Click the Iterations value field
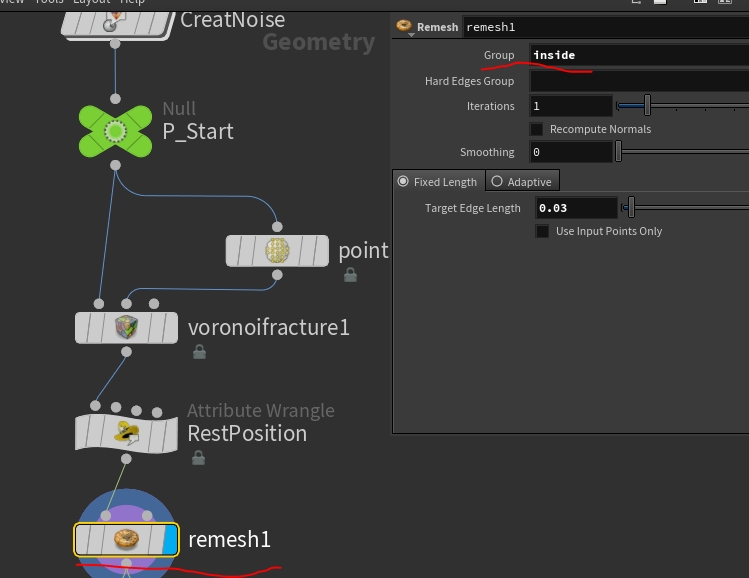This screenshot has height=578, width=749. 571,106
